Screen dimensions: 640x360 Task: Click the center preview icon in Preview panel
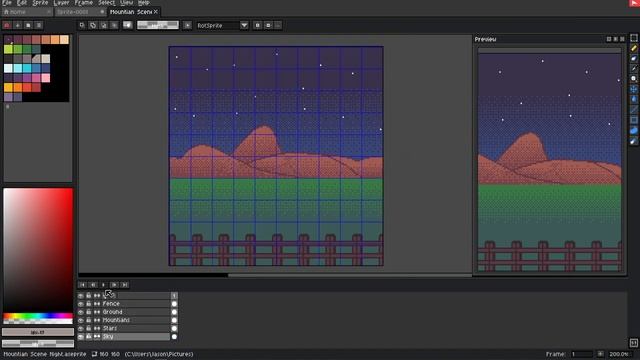[609, 39]
